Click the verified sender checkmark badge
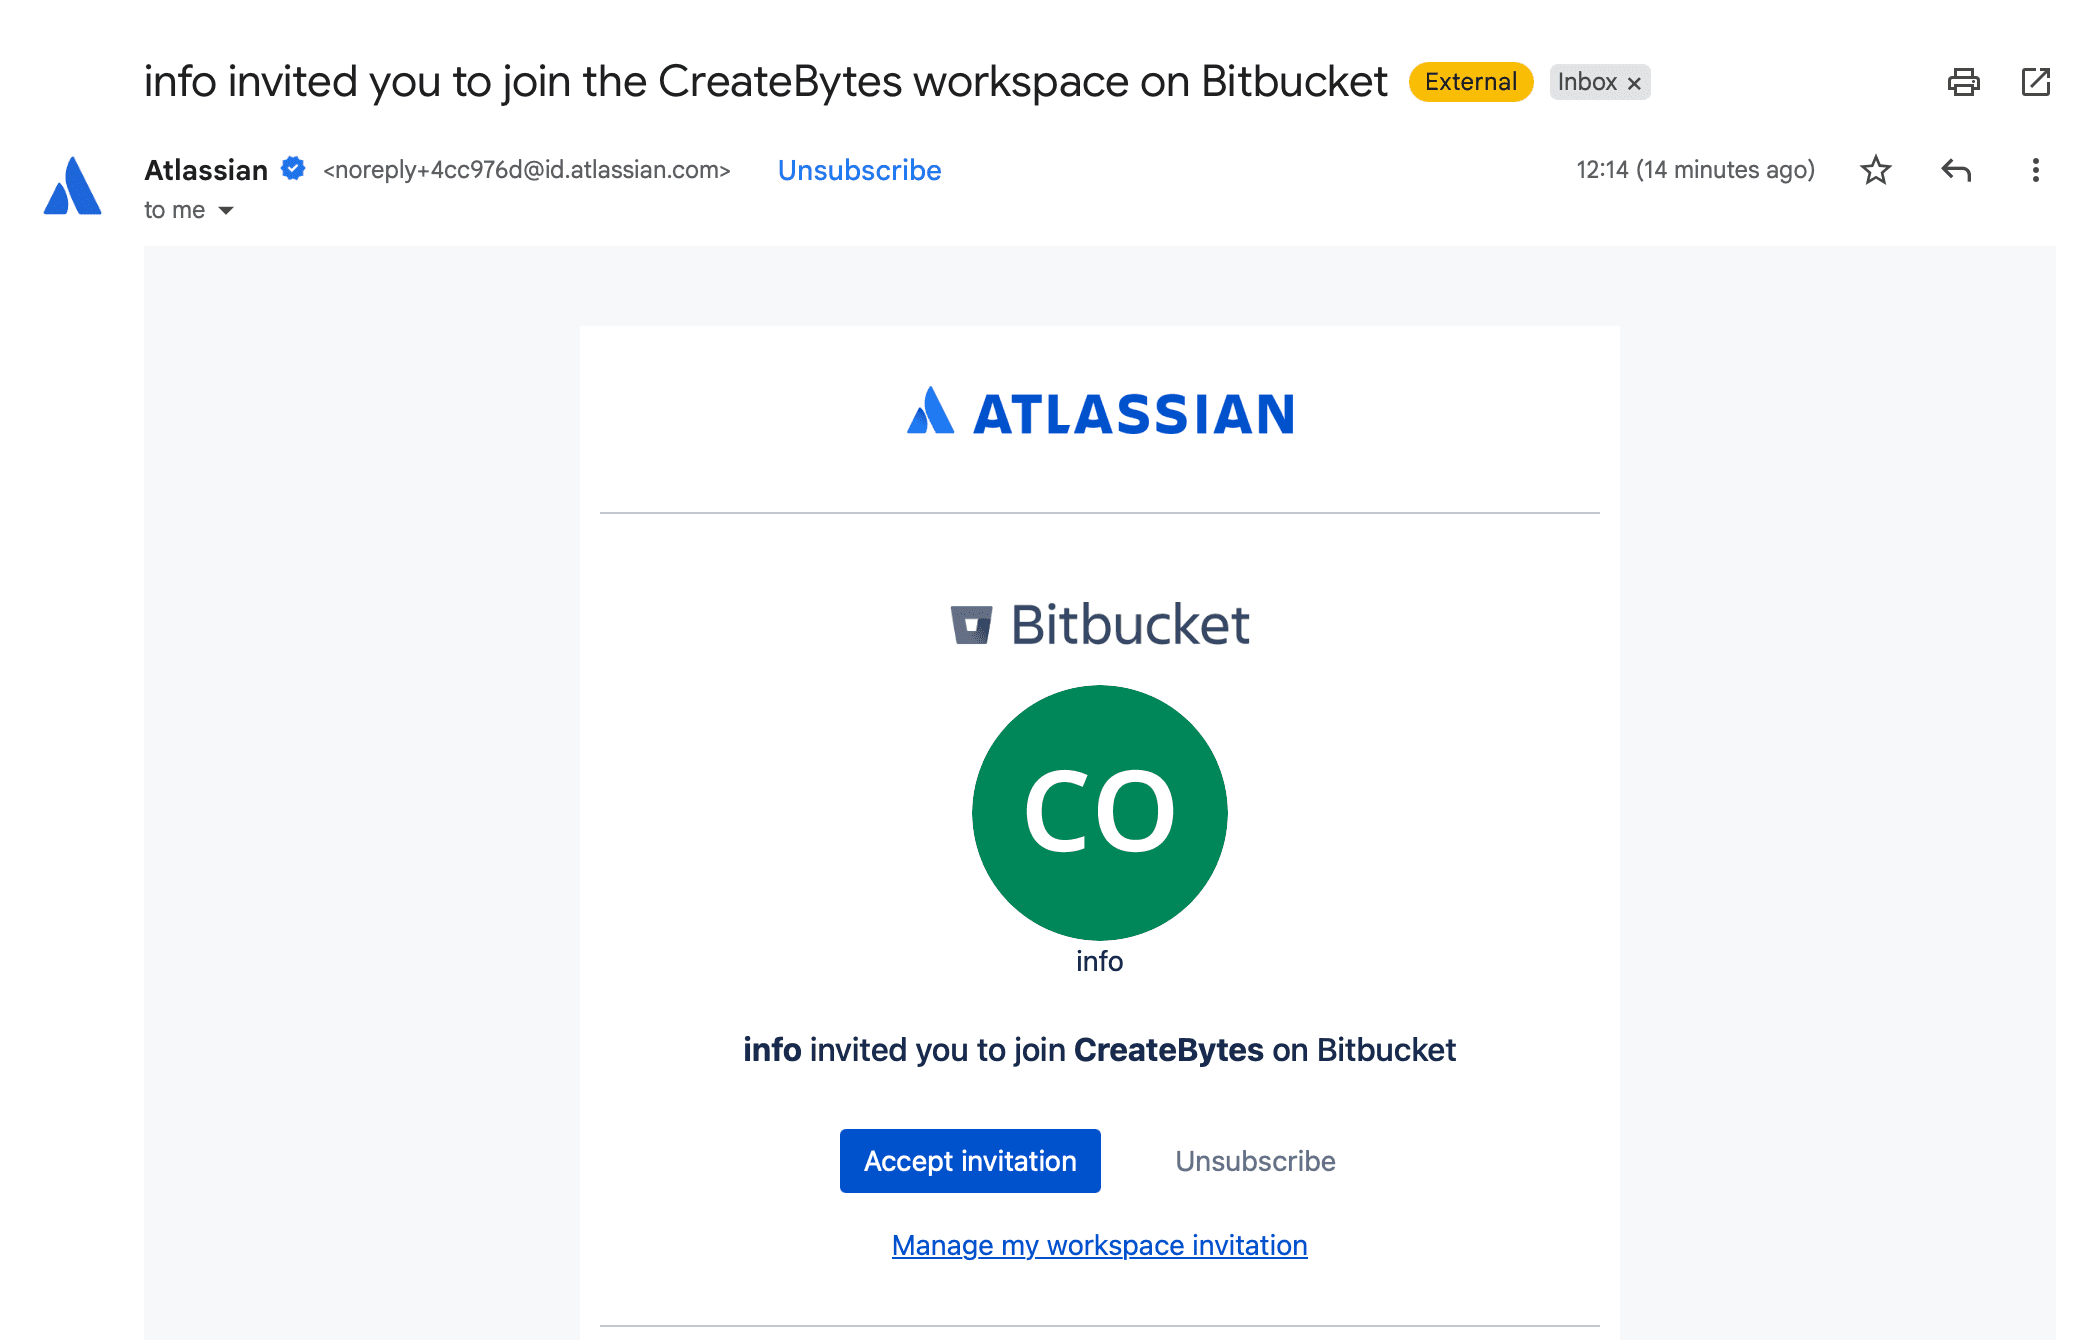This screenshot has width=2076, height=1340. 293,168
